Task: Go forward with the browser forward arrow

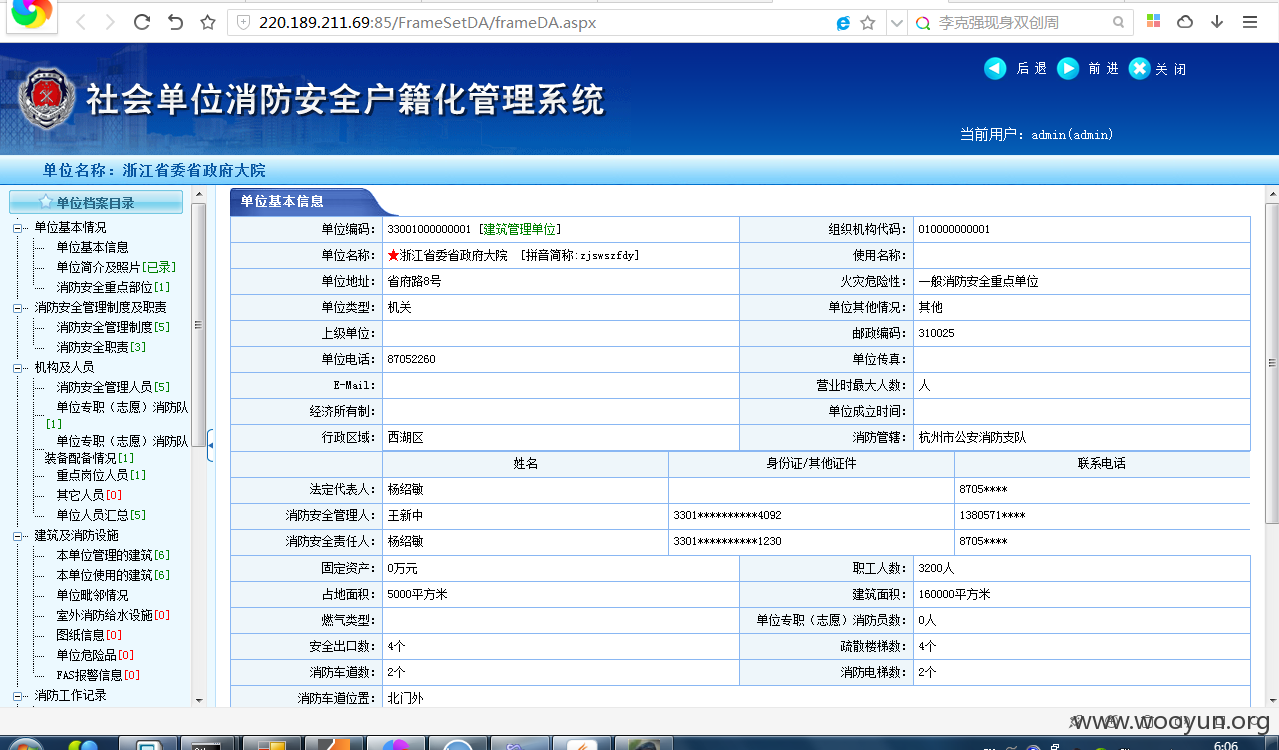Action: coord(110,22)
